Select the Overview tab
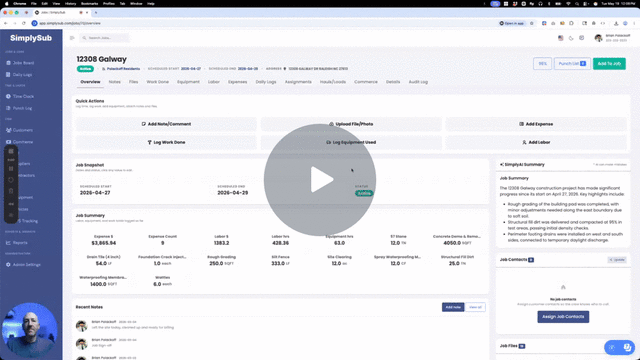This screenshot has width=640, height=360. 90,82
